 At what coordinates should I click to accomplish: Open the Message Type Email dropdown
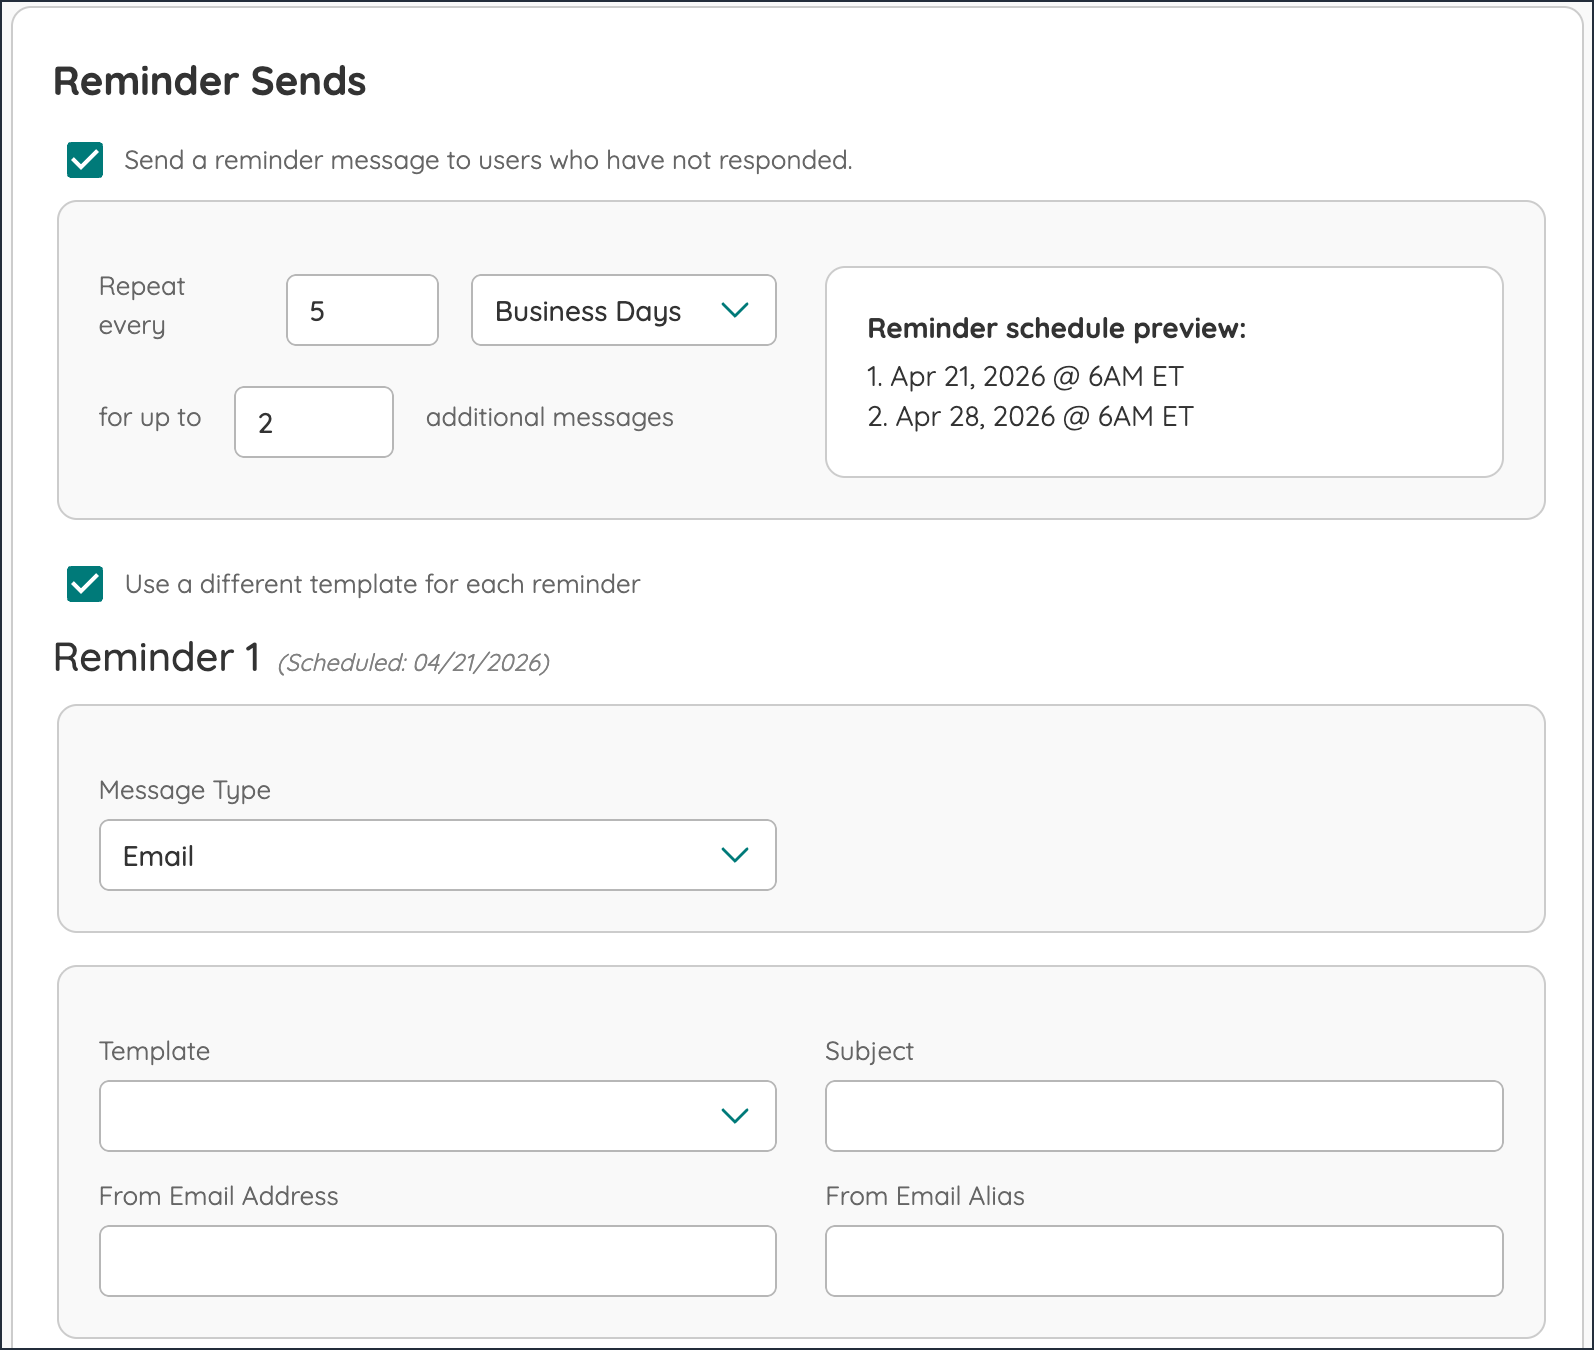pyautogui.click(x=438, y=855)
